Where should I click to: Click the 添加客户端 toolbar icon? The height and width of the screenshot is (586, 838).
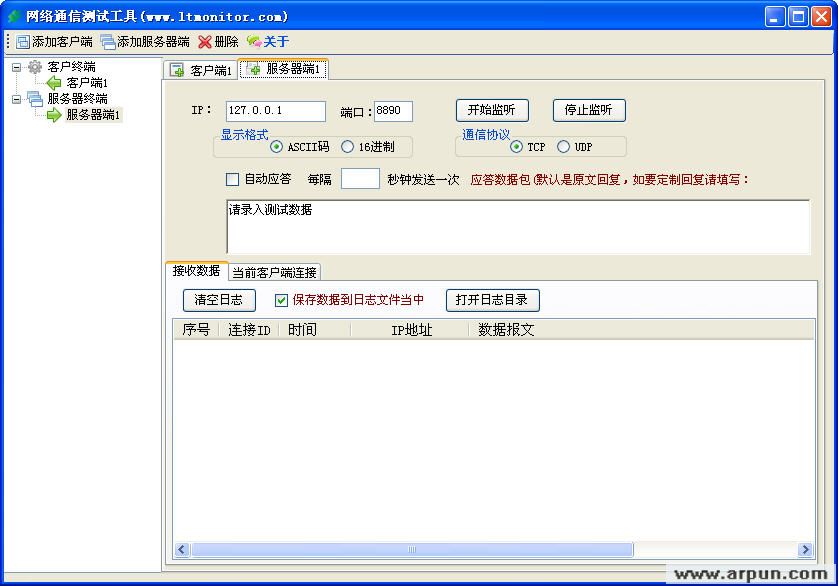(22, 43)
